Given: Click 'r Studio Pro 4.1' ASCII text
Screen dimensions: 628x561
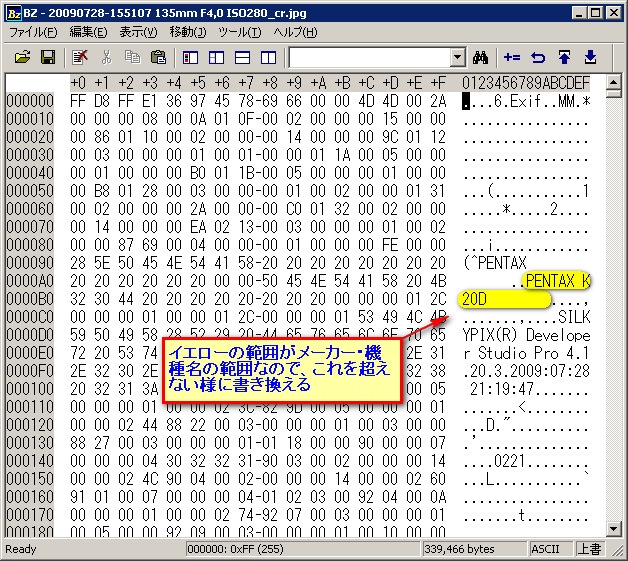Looking at the screenshot, I should [x=526, y=353].
